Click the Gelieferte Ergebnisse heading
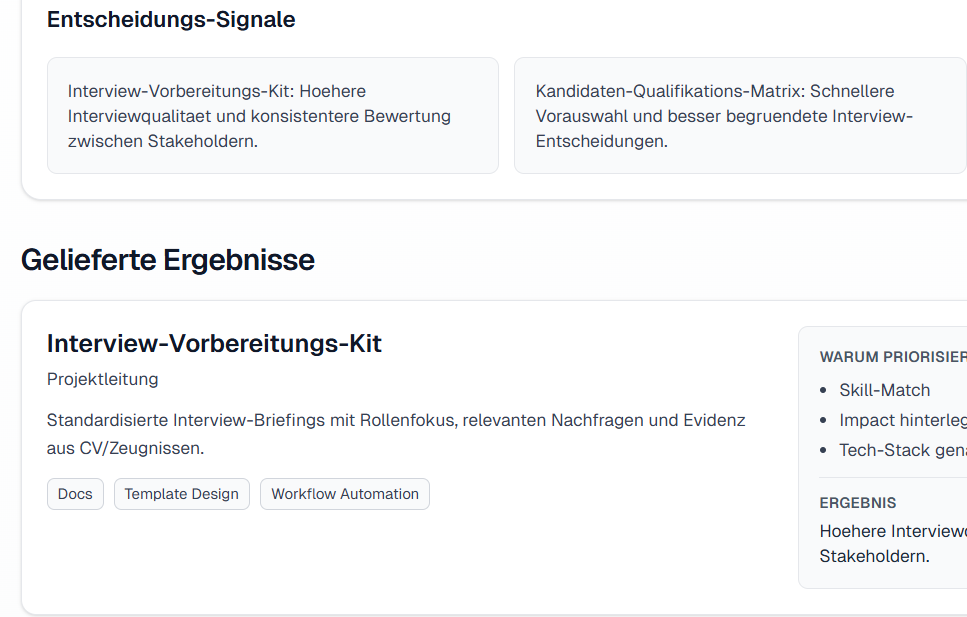Image resolution: width=967 pixels, height=617 pixels. [168, 260]
